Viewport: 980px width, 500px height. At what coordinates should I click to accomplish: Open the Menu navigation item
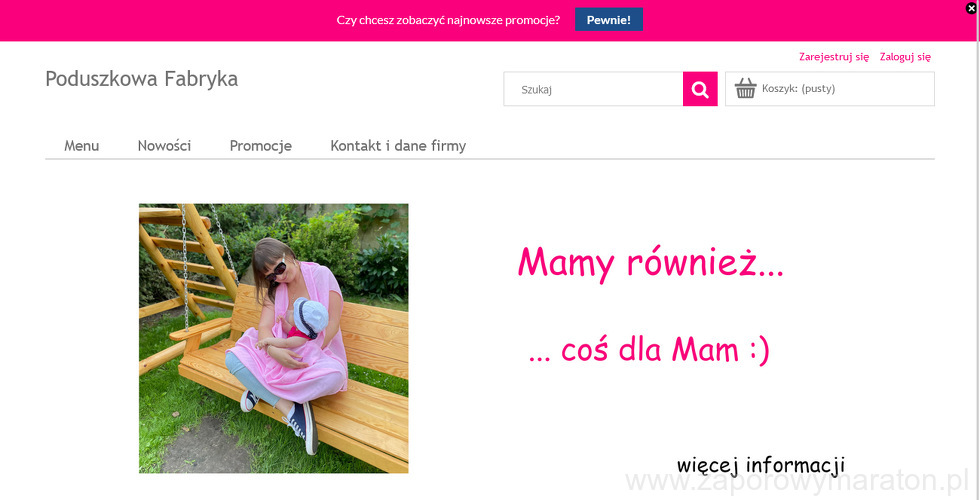pyautogui.click(x=82, y=146)
